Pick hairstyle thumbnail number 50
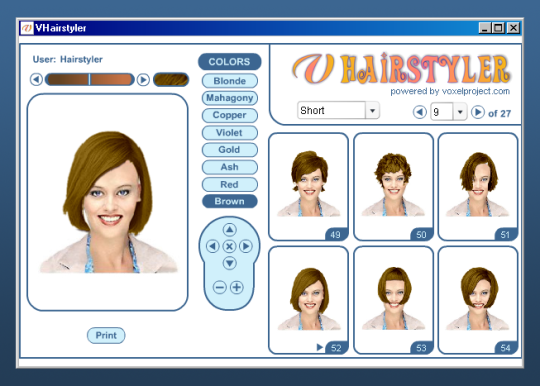540x386 pixels. 393,186
